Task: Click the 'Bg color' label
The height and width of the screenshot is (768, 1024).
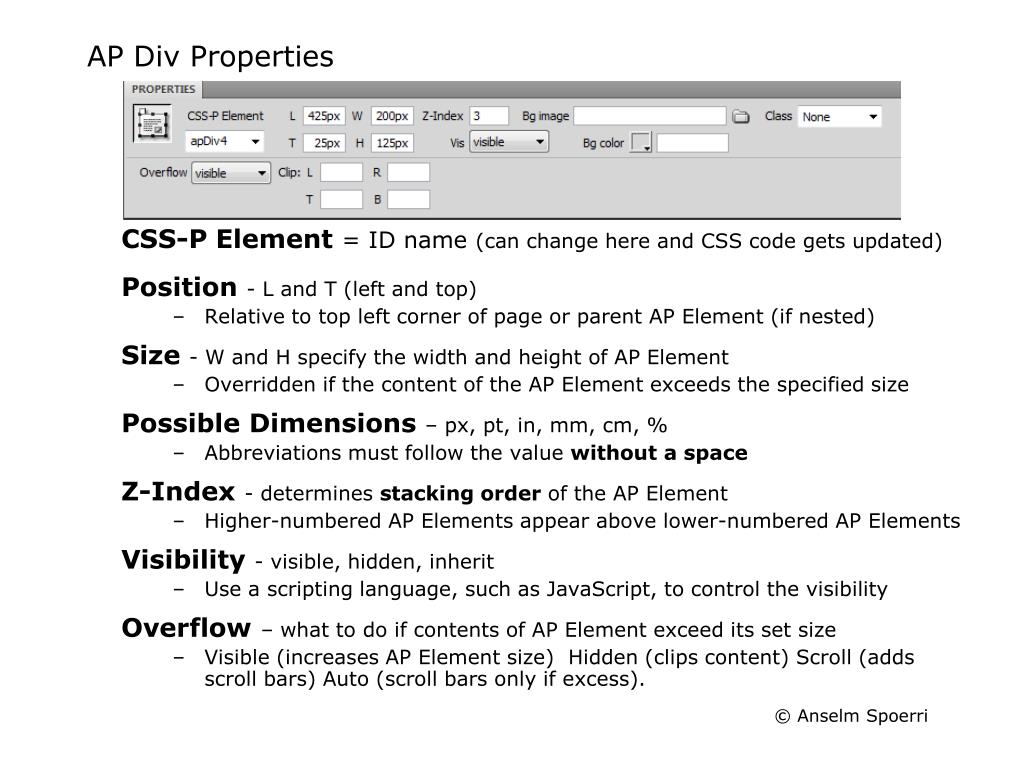Action: [603, 143]
